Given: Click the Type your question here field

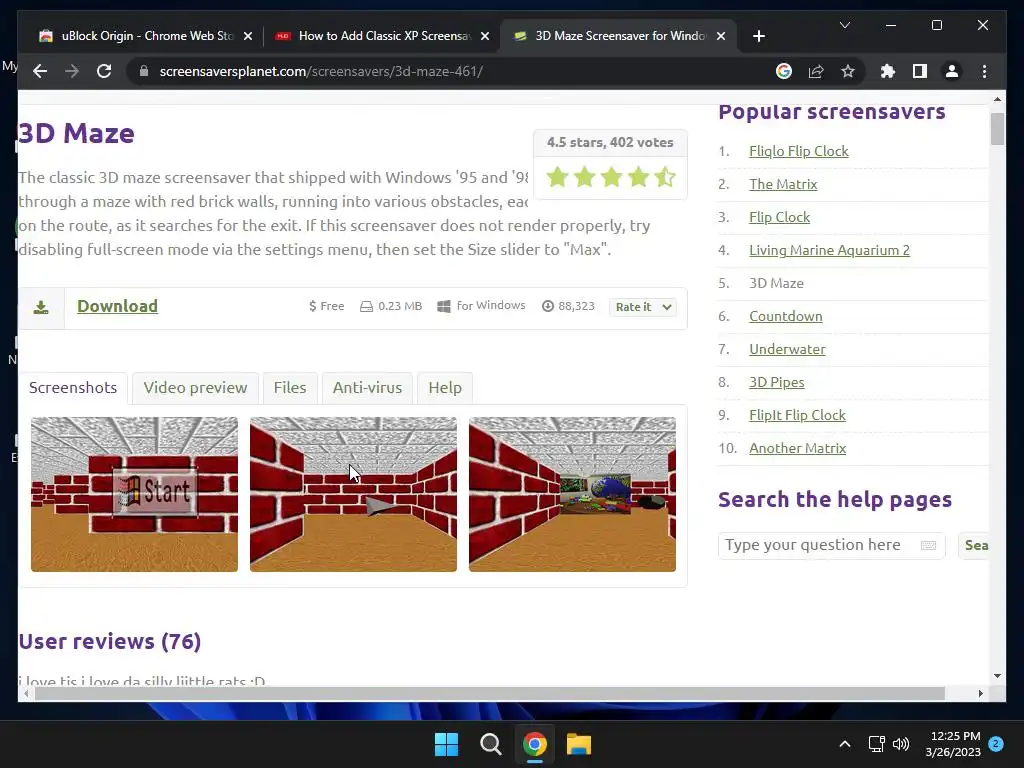Looking at the screenshot, I should (x=831, y=545).
